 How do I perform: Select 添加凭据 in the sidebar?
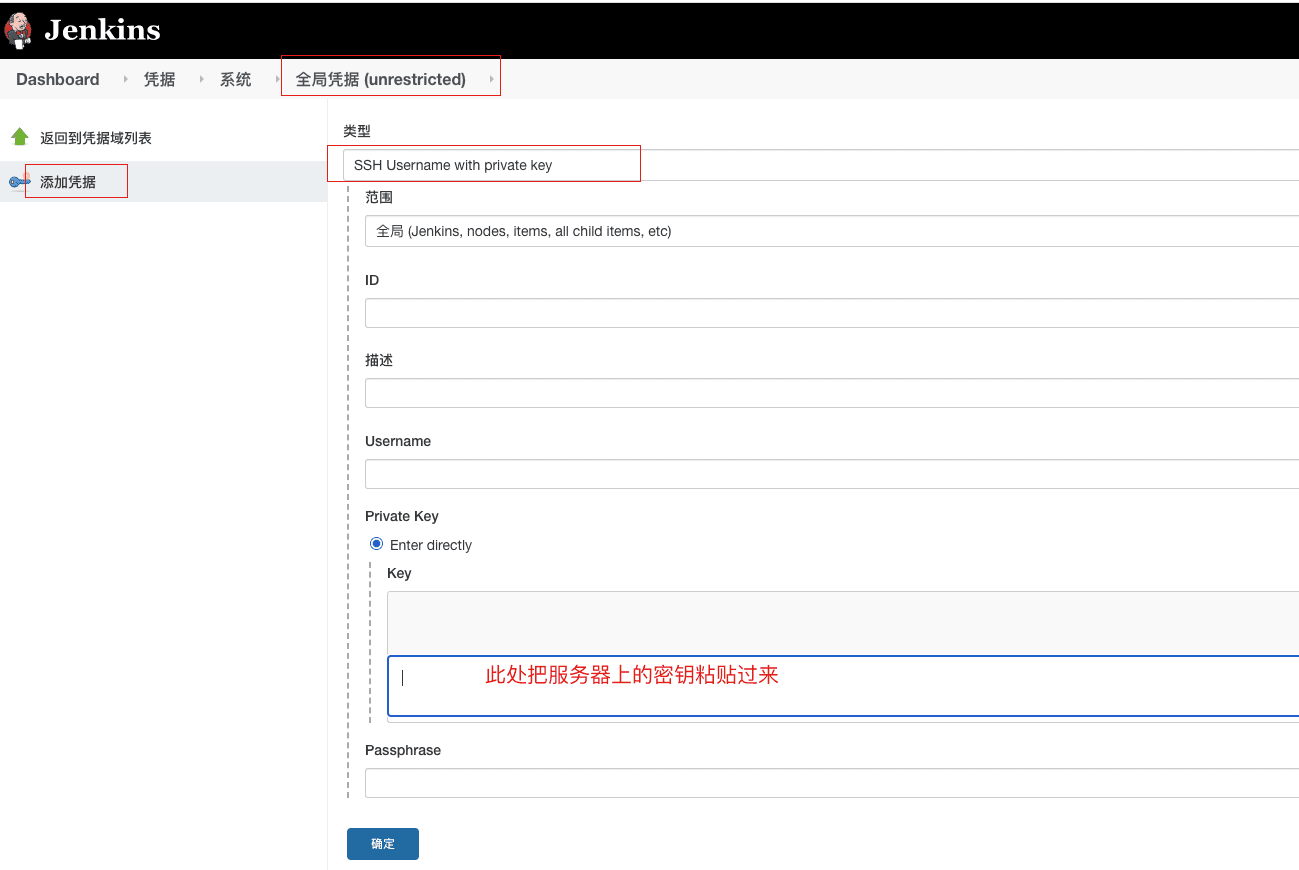[x=68, y=182]
